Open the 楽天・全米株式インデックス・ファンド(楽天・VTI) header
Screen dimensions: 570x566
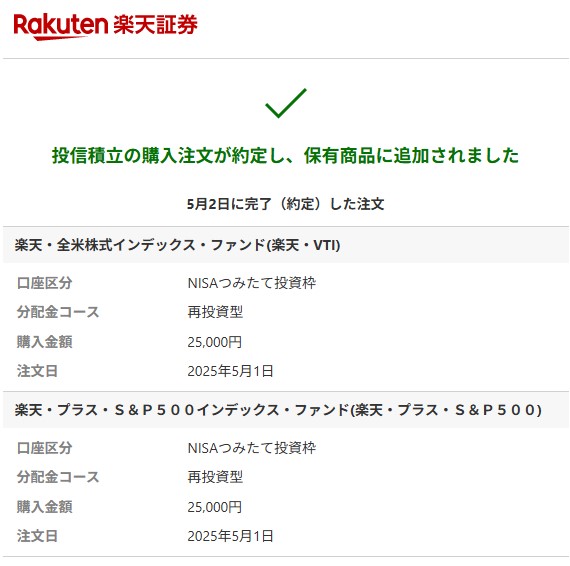click(x=286, y=245)
